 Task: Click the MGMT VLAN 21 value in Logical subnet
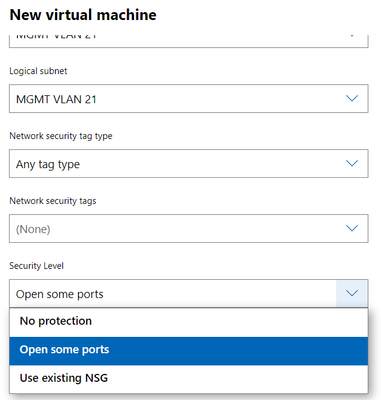[56, 99]
